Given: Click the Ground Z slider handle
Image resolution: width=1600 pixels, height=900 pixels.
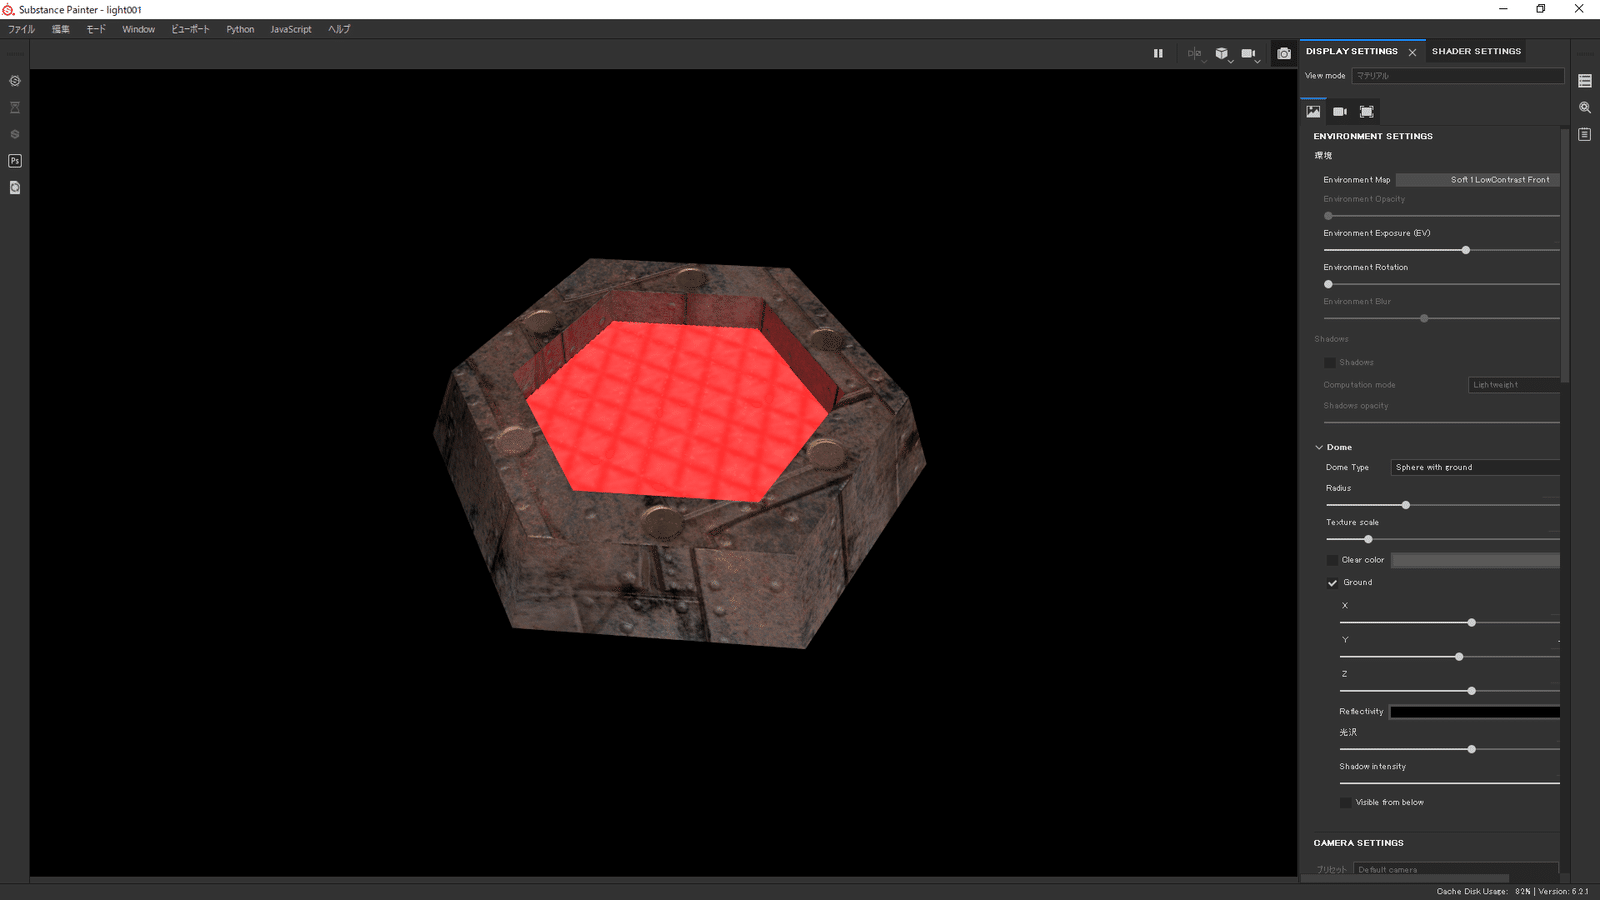Looking at the screenshot, I should pos(1472,691).
